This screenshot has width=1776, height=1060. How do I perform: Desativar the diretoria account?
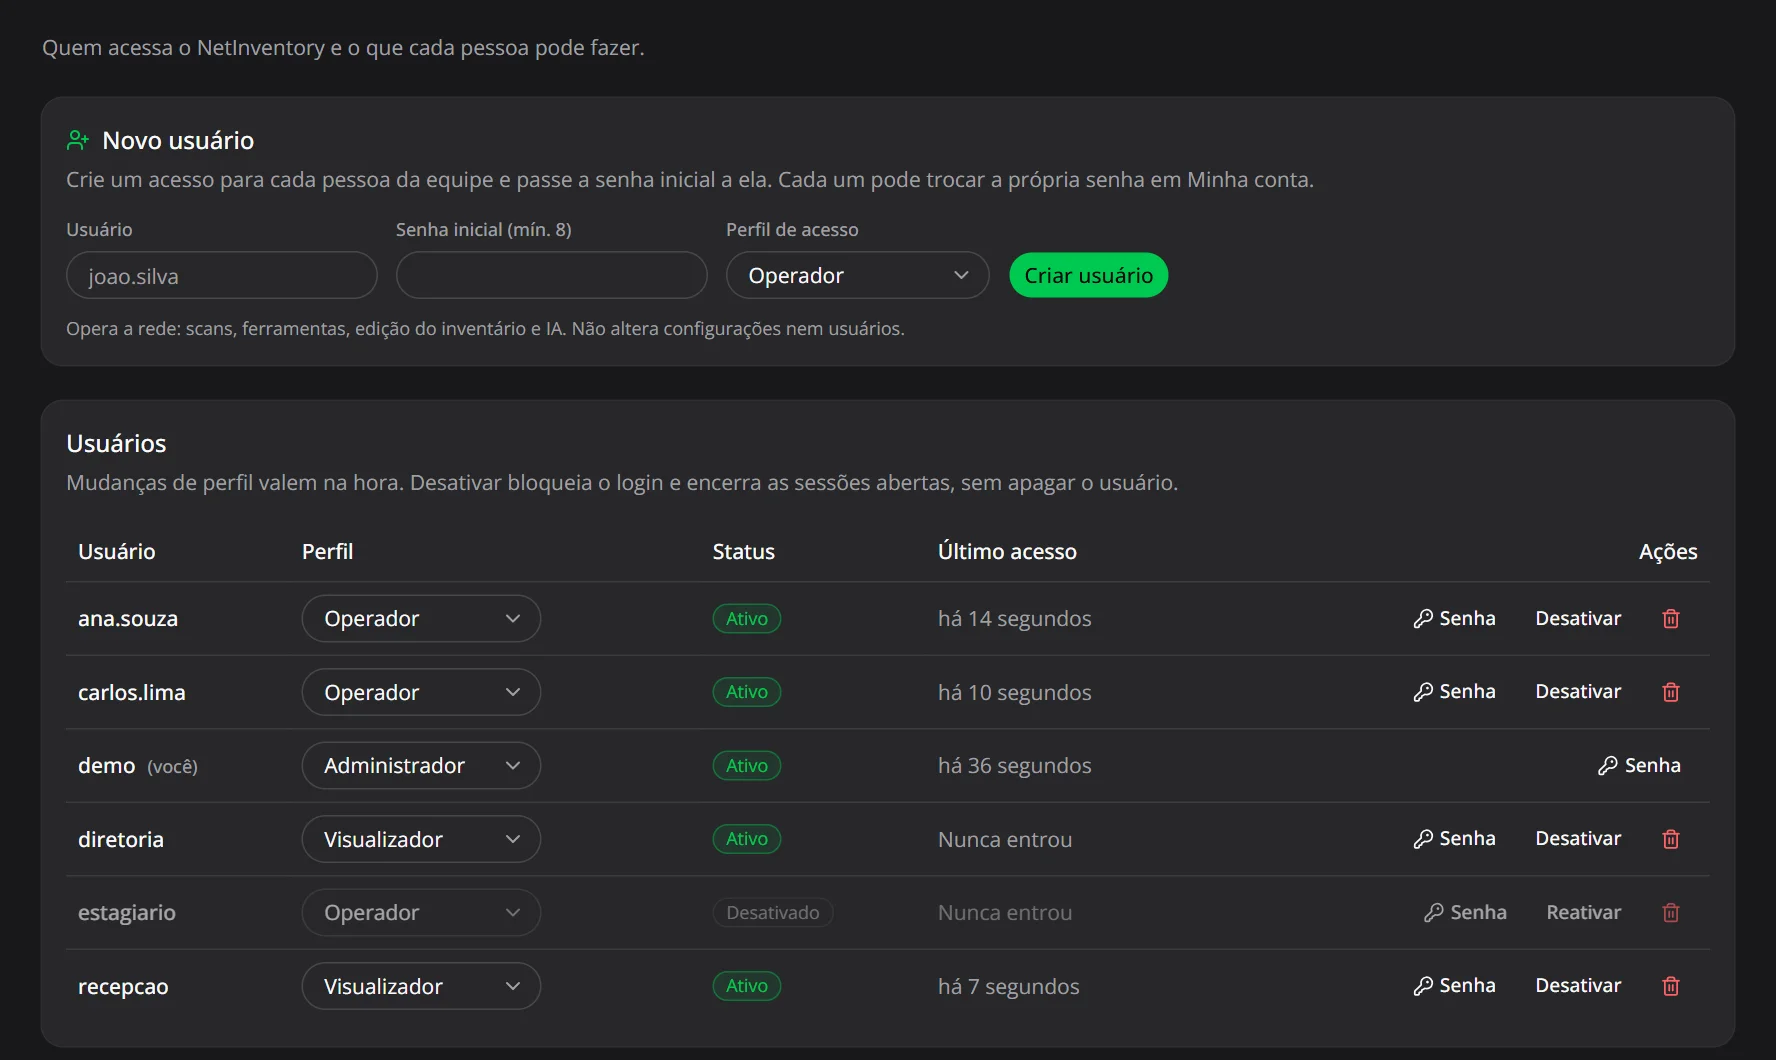point(1578,838)
